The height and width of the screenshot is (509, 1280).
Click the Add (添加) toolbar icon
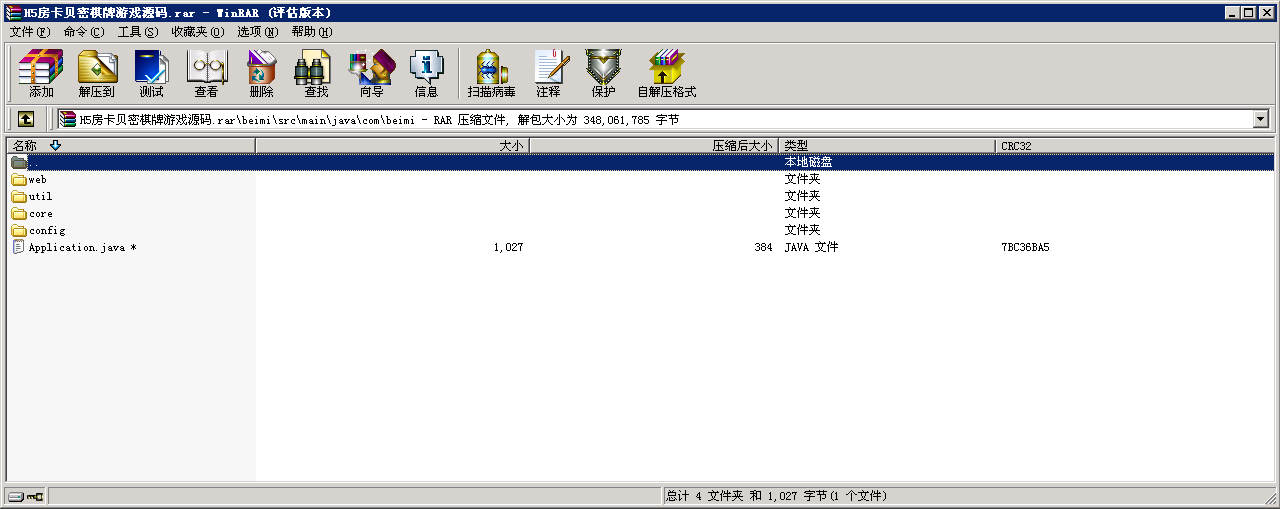pyautogui.click(x=41, y=73)
